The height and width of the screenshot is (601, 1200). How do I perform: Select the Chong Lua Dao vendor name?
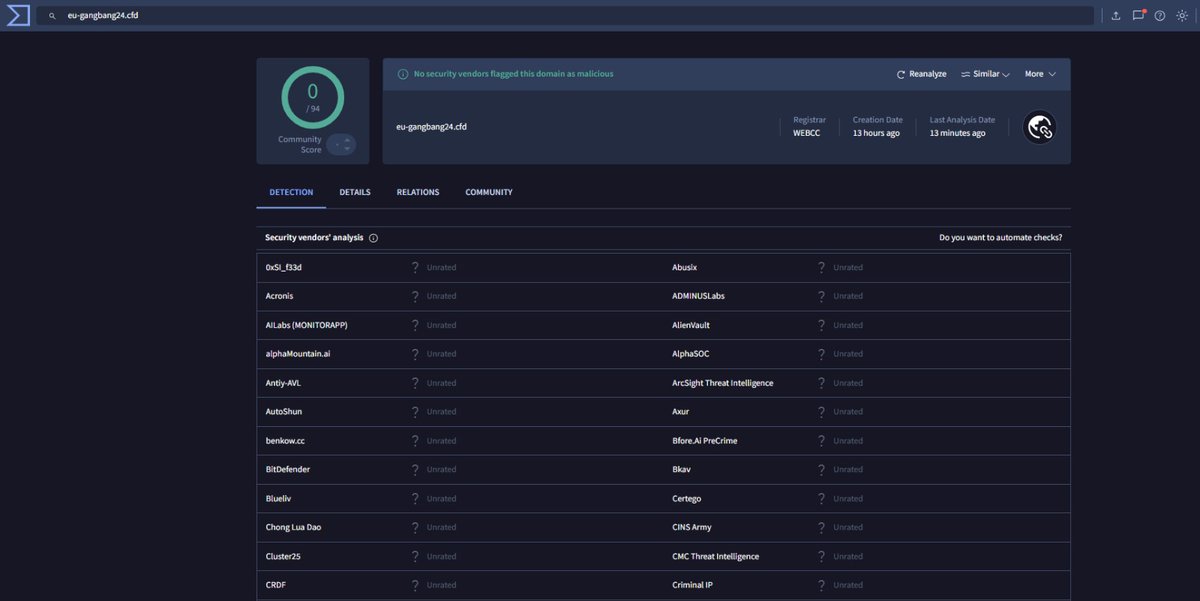[x=293, y=527]
